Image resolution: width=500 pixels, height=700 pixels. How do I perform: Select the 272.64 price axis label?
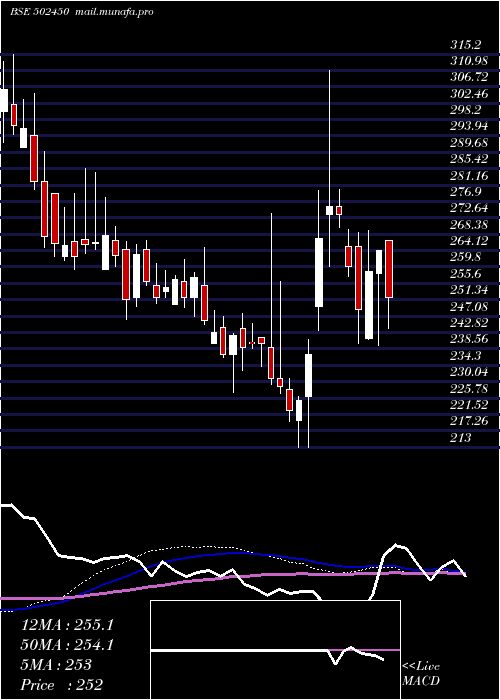(x=469, y=208)
